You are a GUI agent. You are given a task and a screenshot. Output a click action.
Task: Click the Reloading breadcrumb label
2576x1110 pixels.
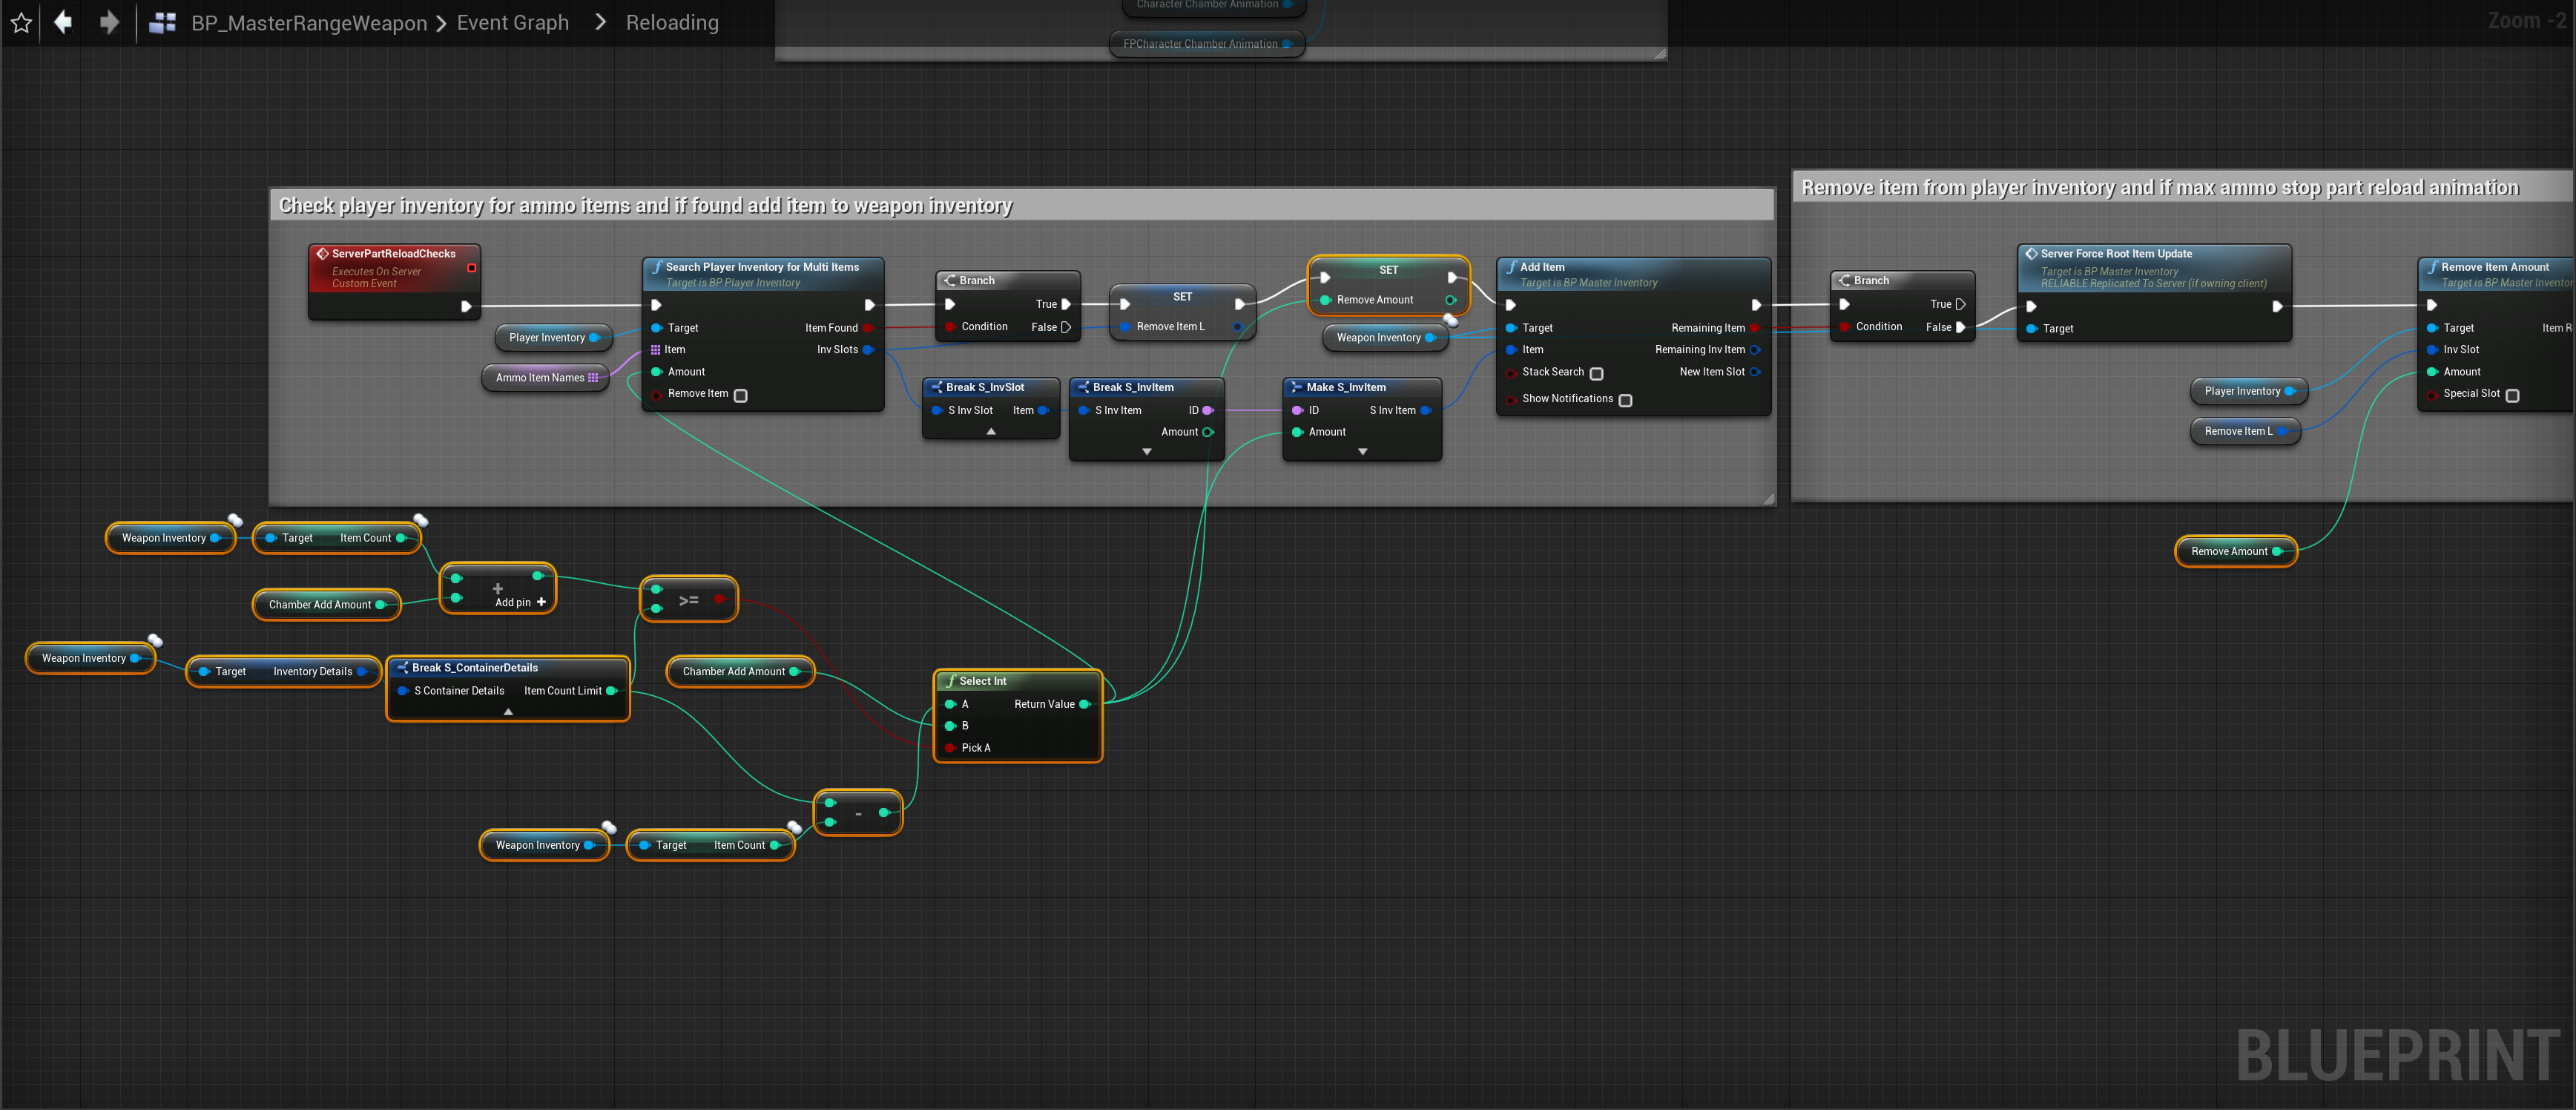click(x=672, y=22)
